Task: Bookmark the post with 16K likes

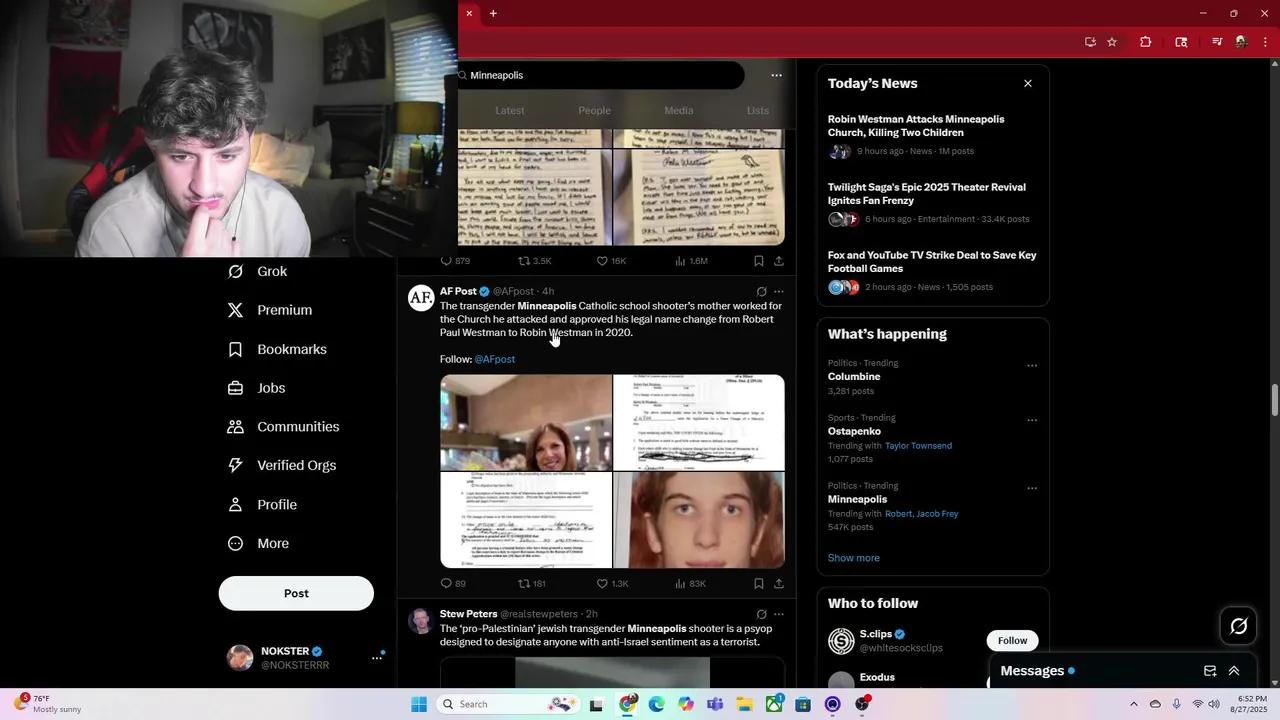Action: click(x=759, y=261)
